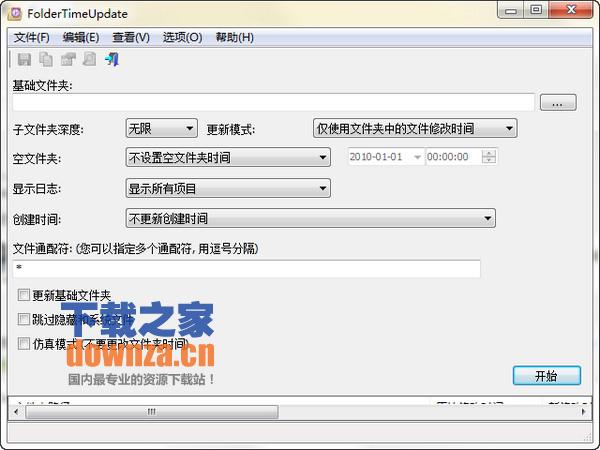
Task: Click the 文件通配符 input field
Action: pyautogui.click(x=246, y=269)
